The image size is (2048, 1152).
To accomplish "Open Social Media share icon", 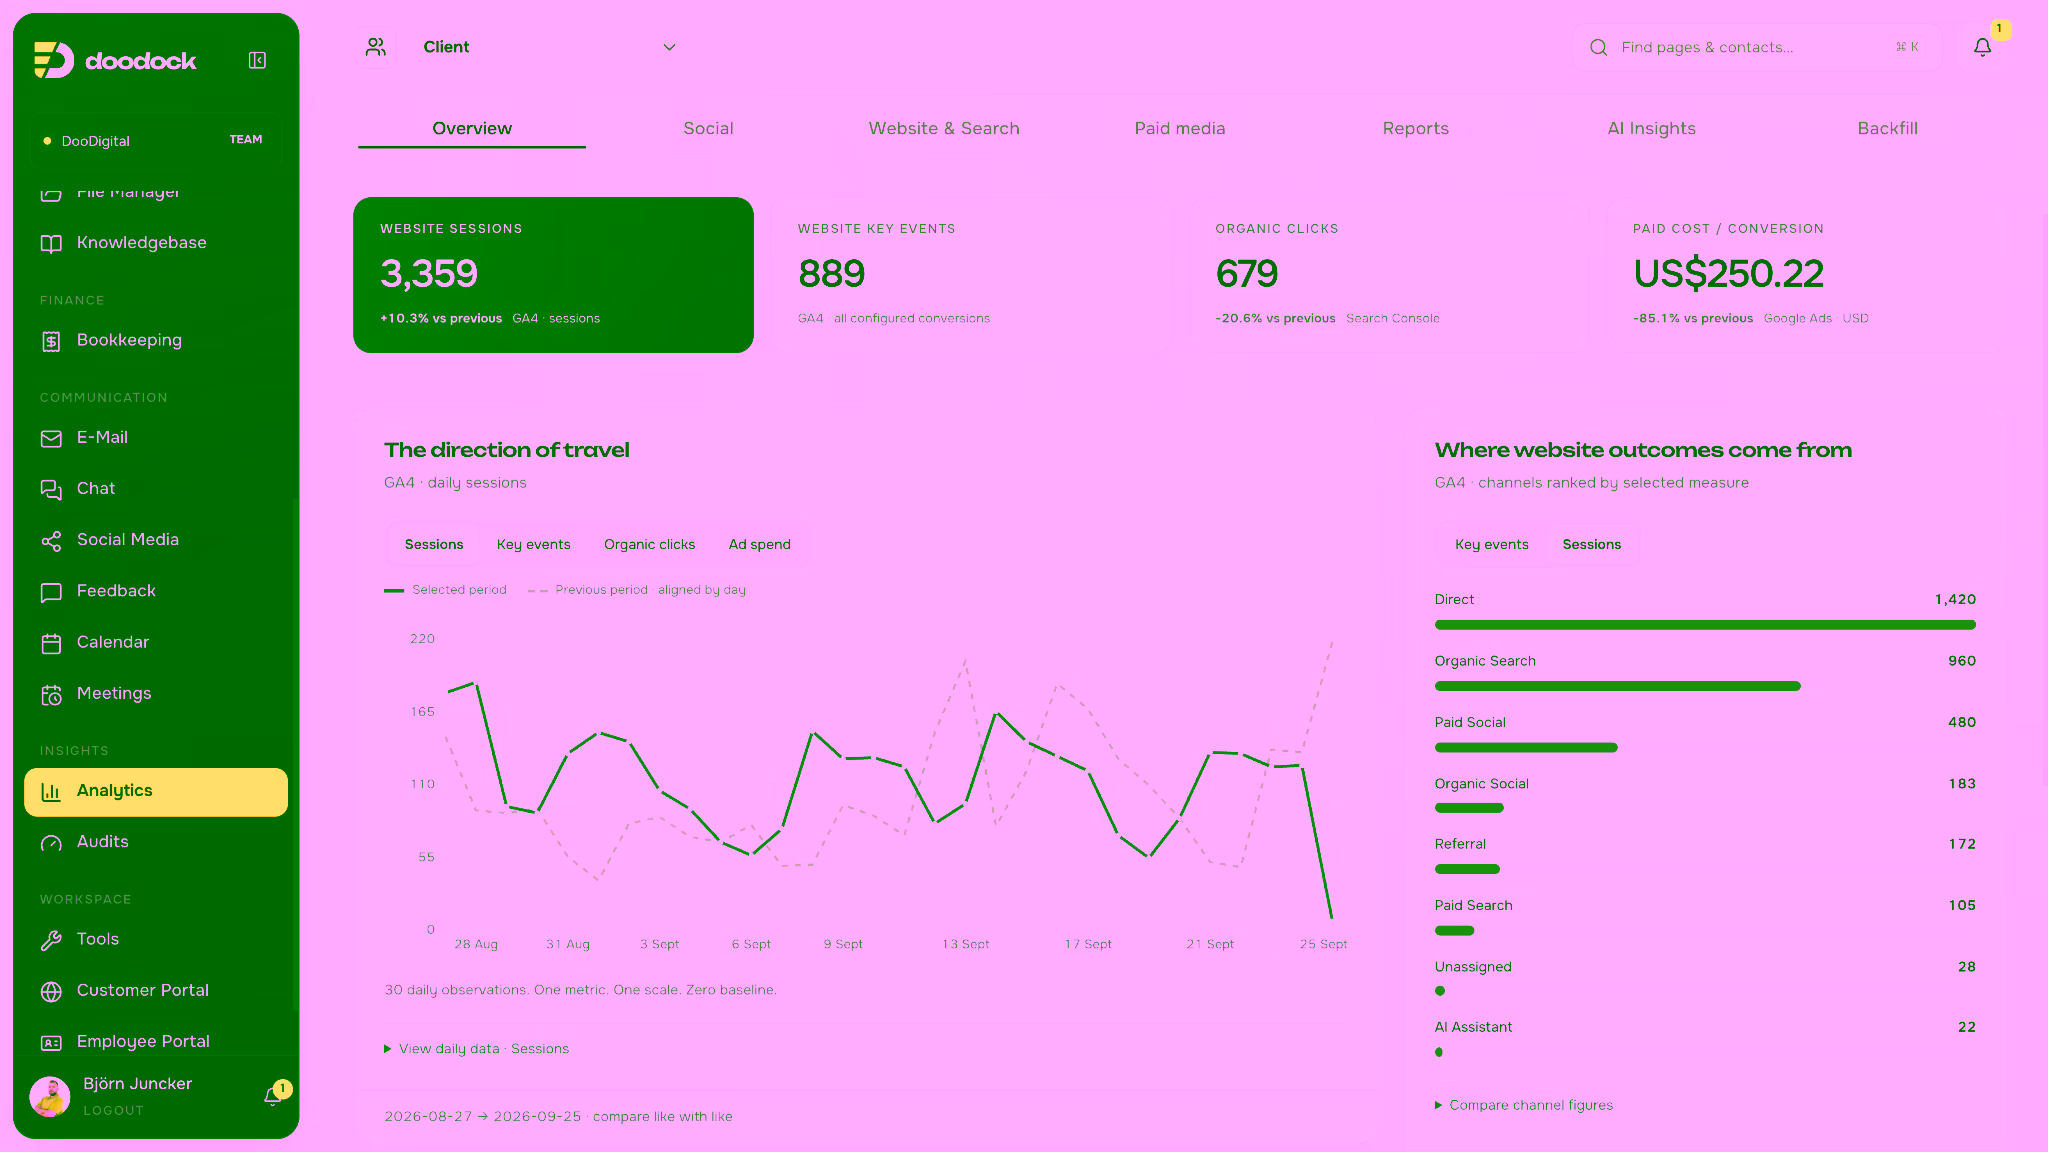I will [x=51, y=541].
